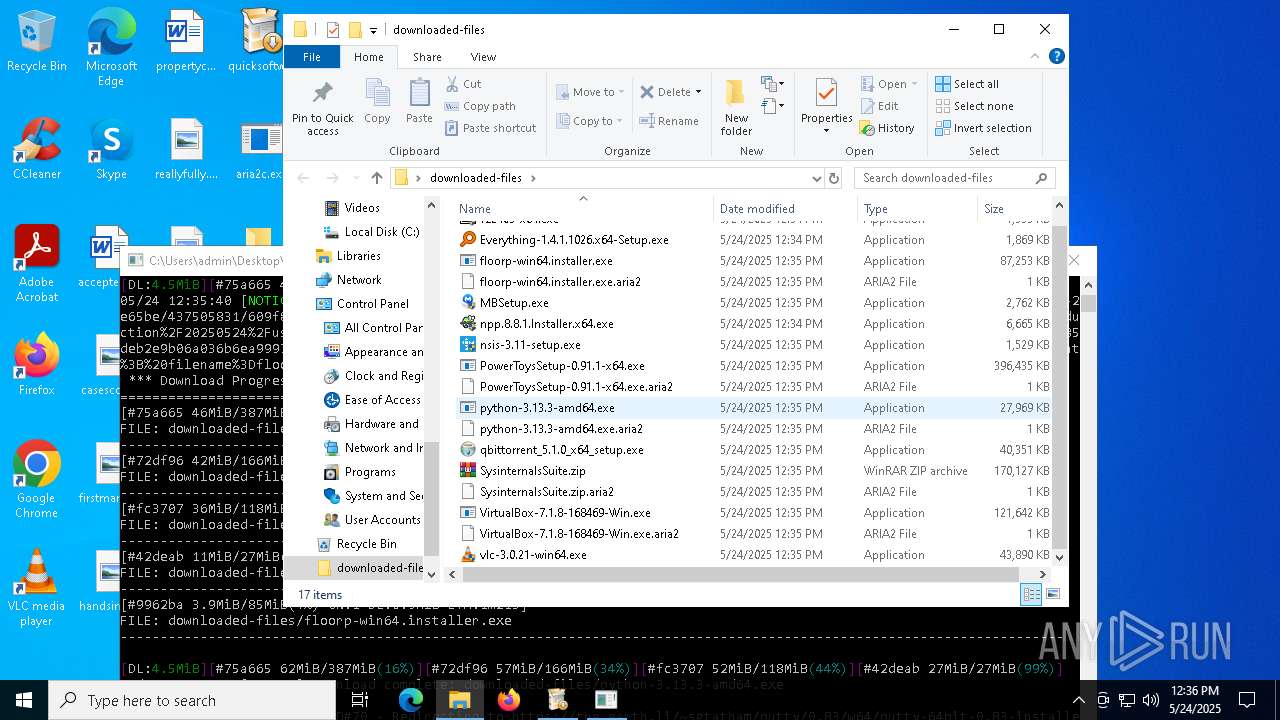1280x720 pixels.
Task: Click Select none
Action: click(x=974, y=106)
